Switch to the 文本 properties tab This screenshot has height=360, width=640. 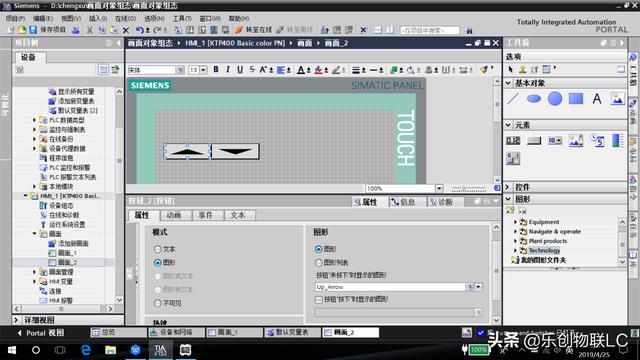point(238,215)
